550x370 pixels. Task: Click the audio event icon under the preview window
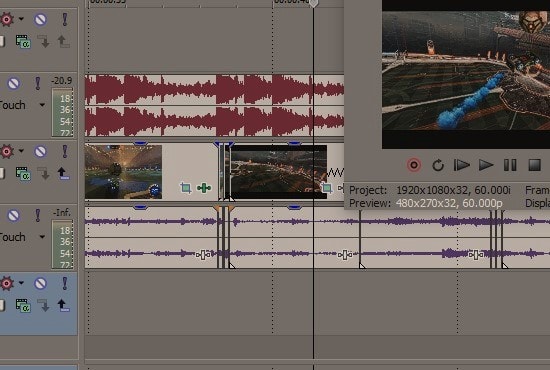(344, 255)
